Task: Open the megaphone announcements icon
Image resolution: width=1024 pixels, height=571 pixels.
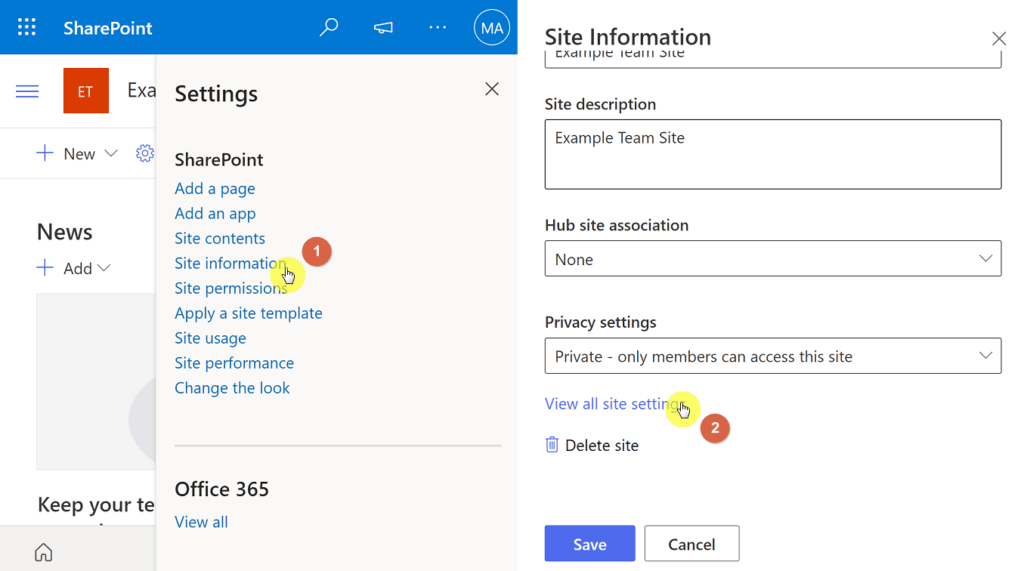Action: pos(383,27)
